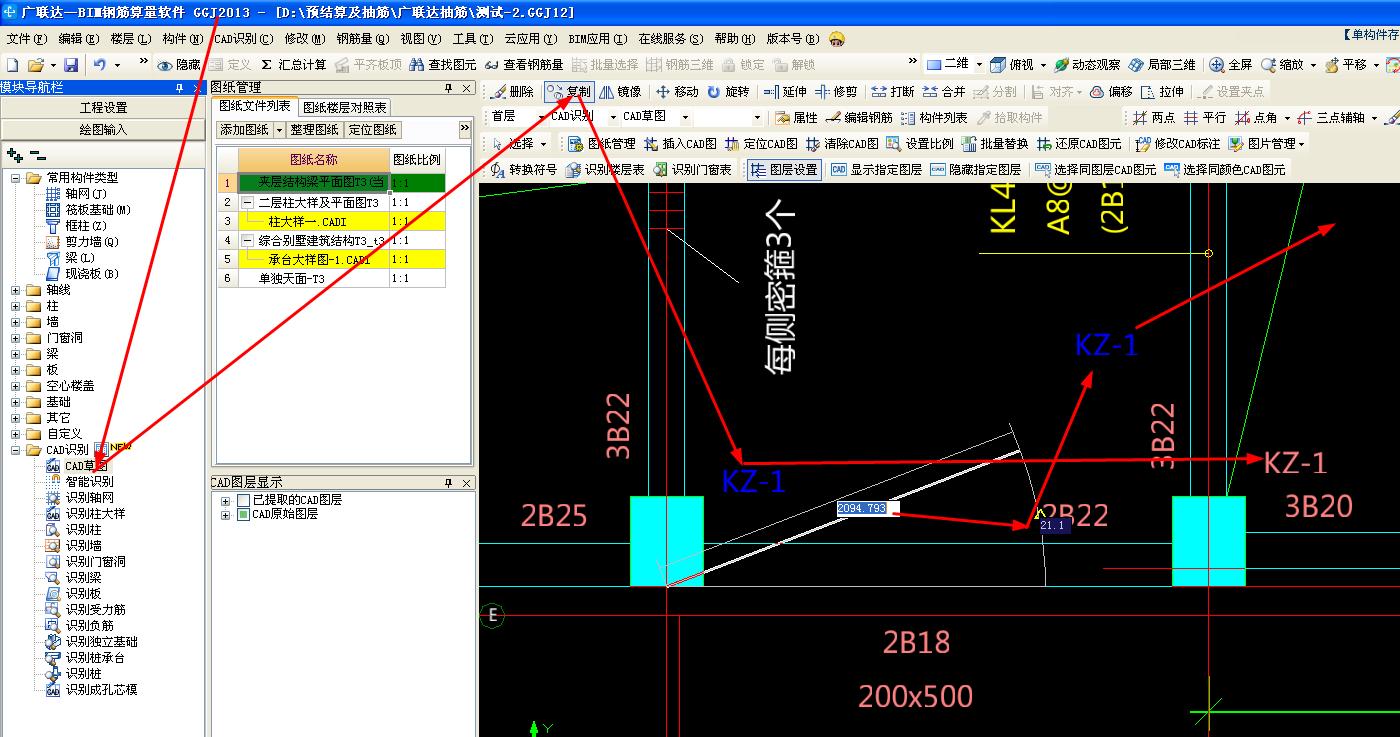1400x737 pixels.
Task: Collapse 二层柱大样及平面图T3 drawing row
Action: click(248, 202)
